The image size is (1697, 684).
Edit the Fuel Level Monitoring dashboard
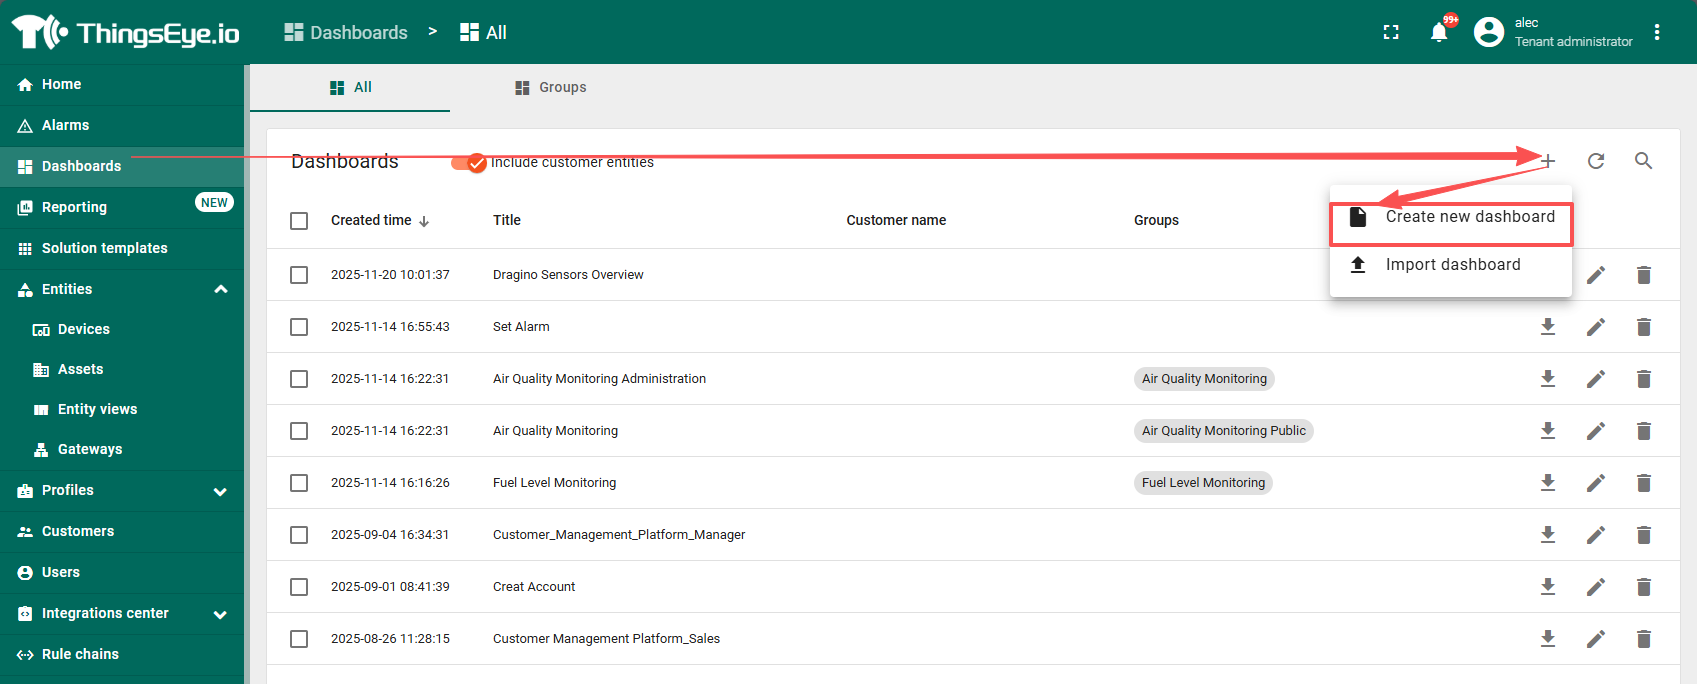[x=1596, y=483]
